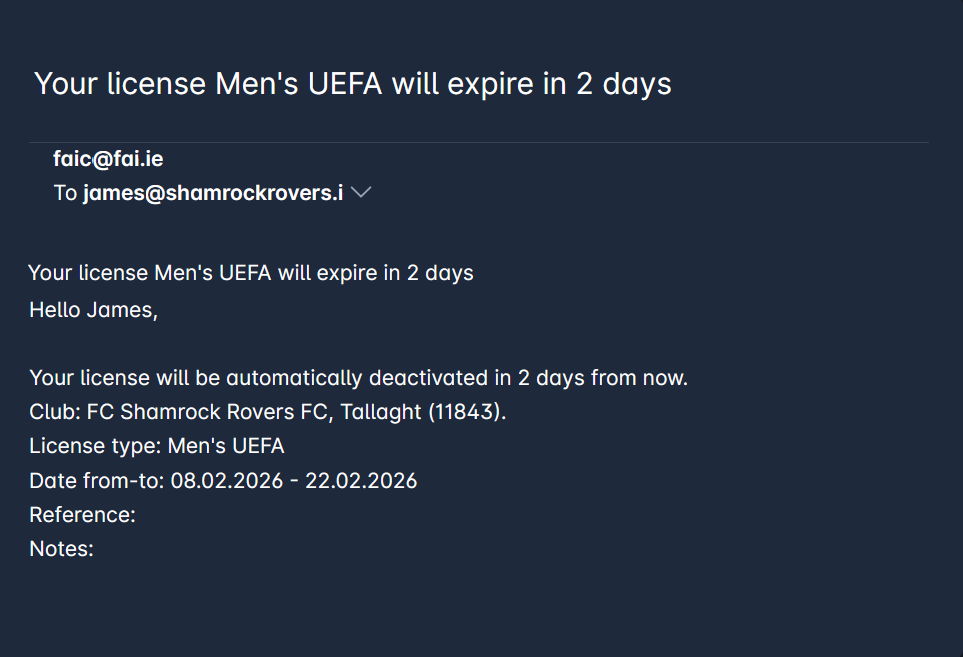Click "2 days" in the subject heading
This screenshot has height=657, width=963.
(624, 84)
